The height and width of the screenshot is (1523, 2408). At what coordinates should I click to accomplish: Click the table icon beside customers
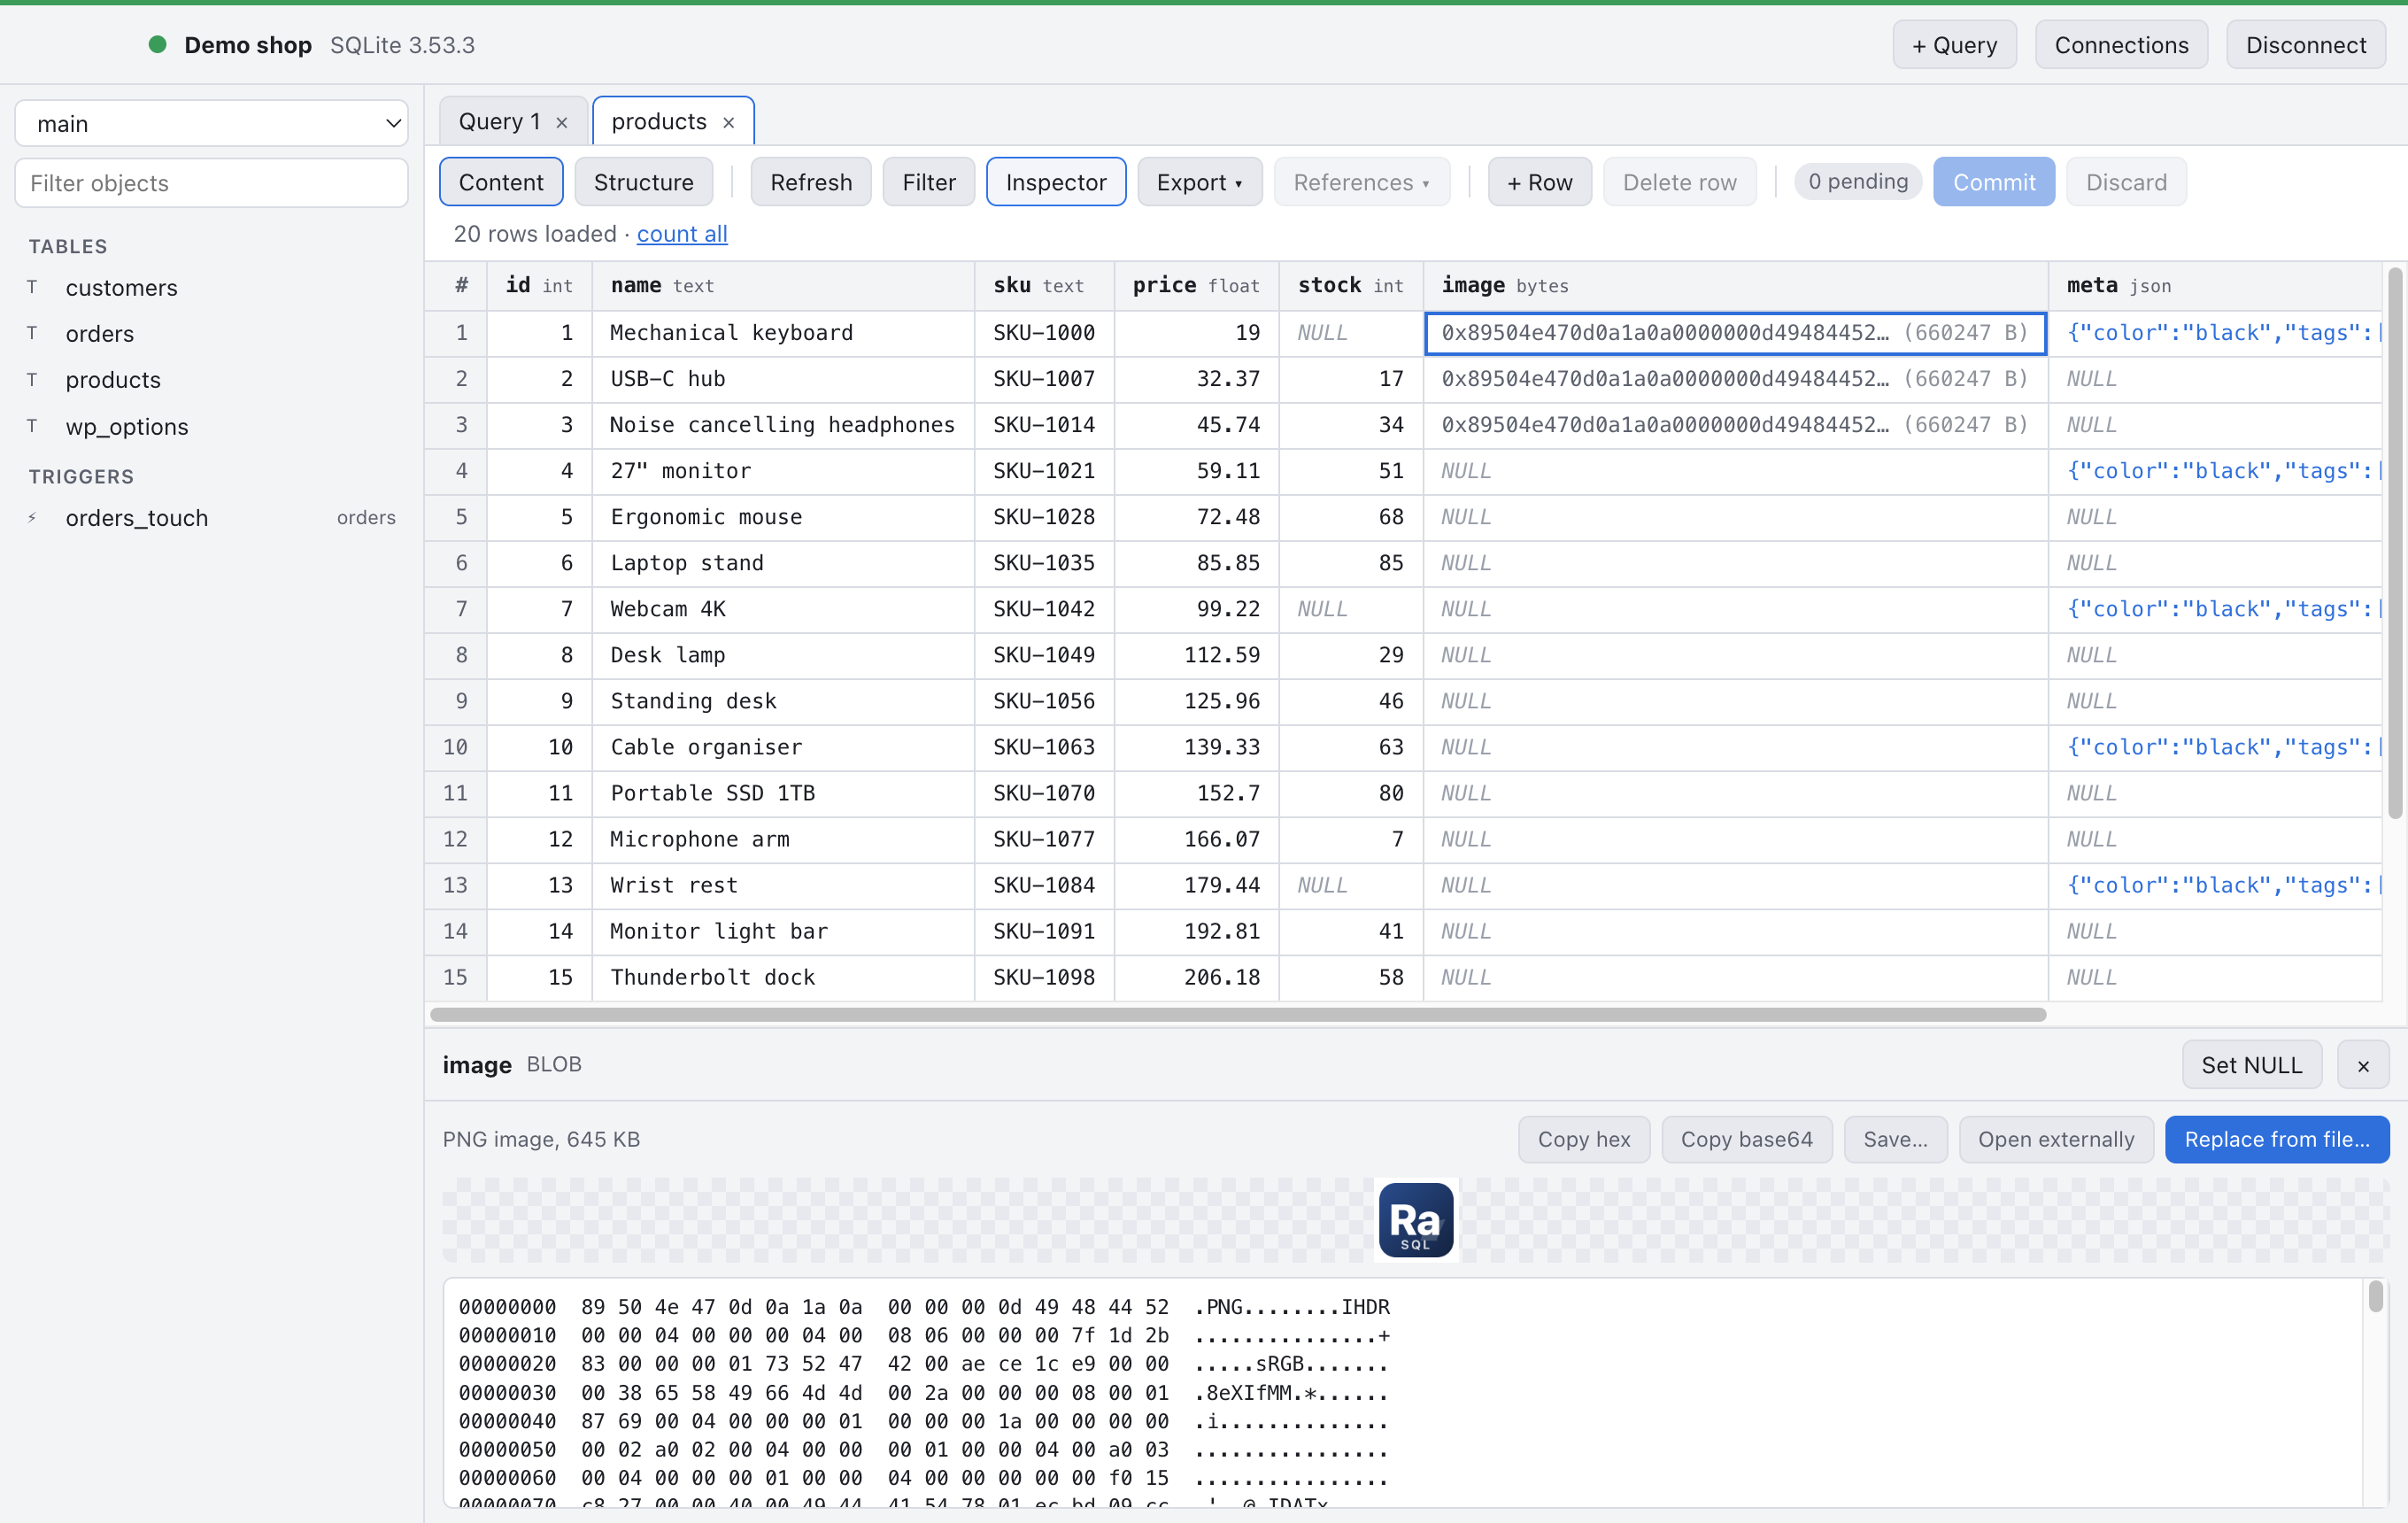pyautogui.click(x=32, y=287)
